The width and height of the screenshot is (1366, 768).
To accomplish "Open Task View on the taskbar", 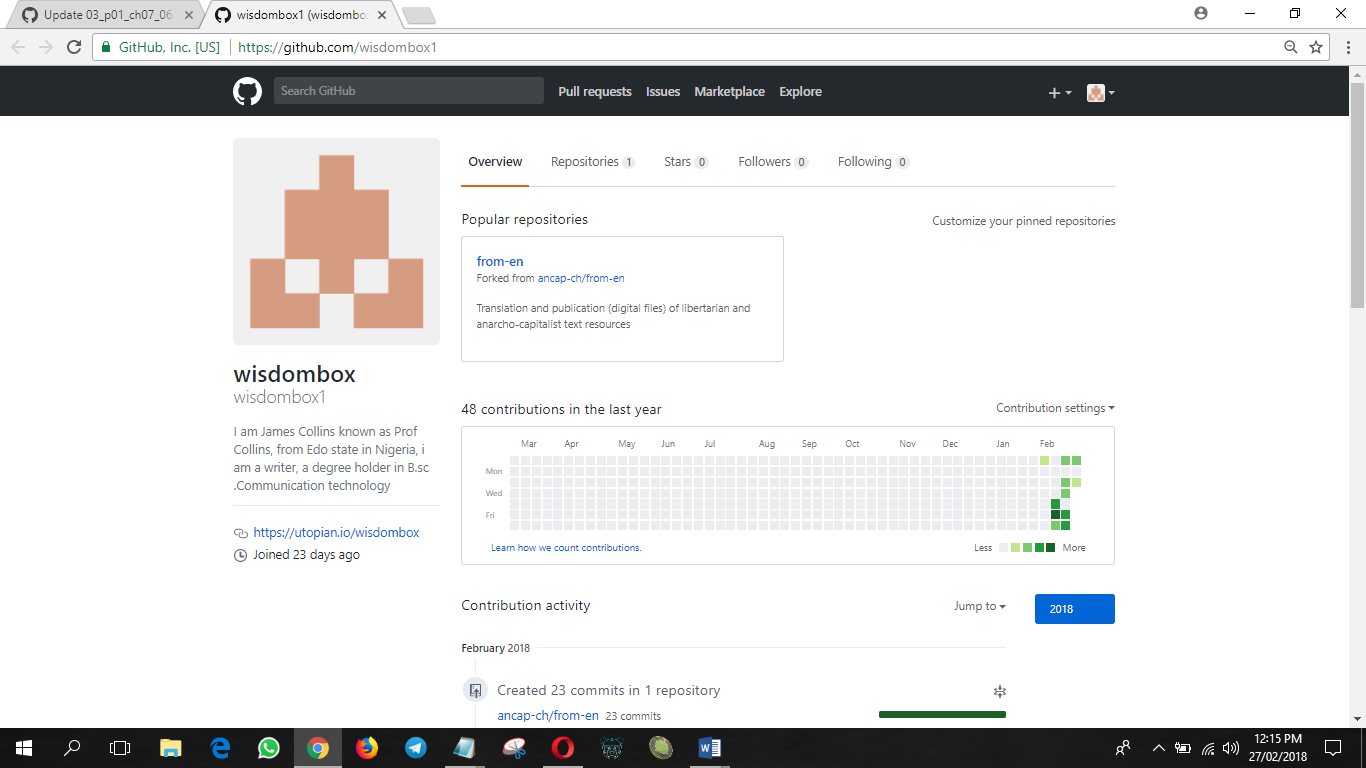I will point(120,747).
